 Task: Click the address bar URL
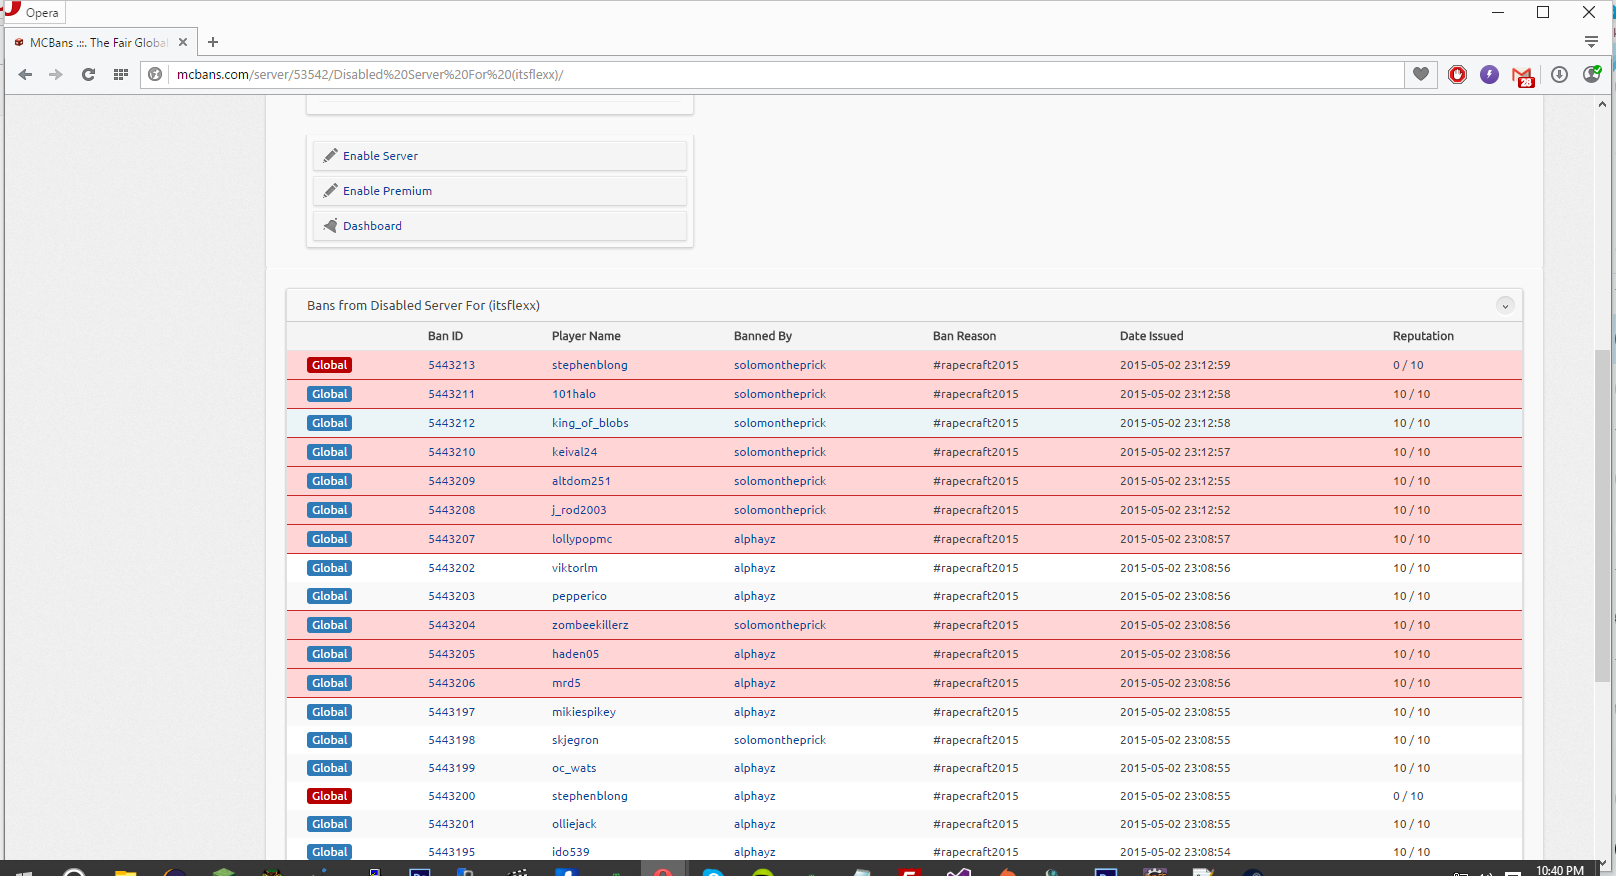point(370,74)
